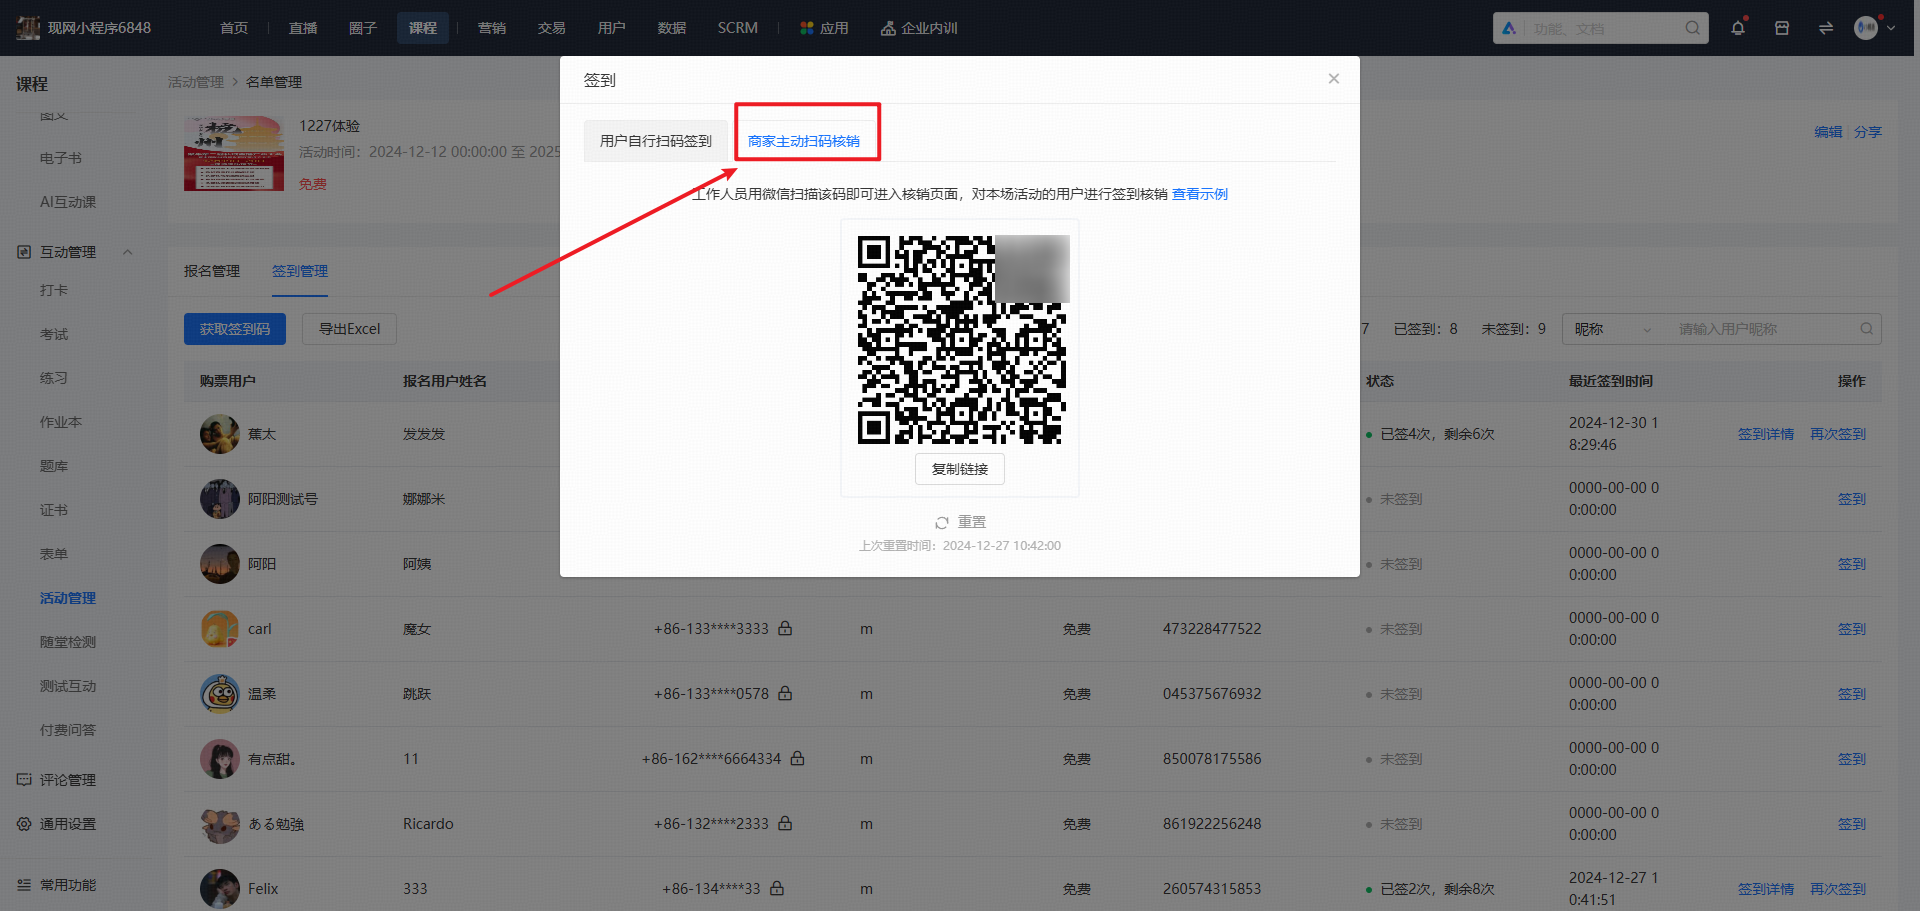This screenshot has width=1920, height=911.
Task: Switch to 用户自行扫码签到 tab
Action: click(656, 141)
